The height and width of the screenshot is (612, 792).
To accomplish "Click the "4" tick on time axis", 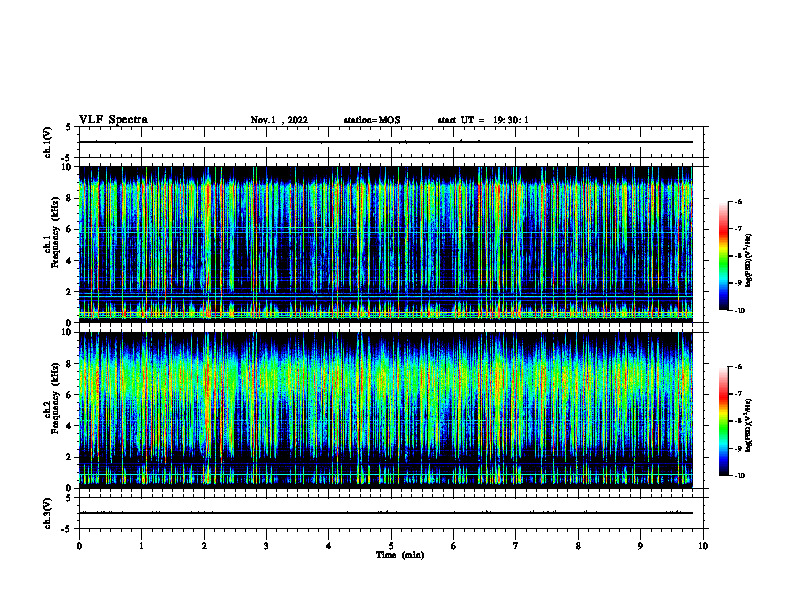I will click(329, 546).
